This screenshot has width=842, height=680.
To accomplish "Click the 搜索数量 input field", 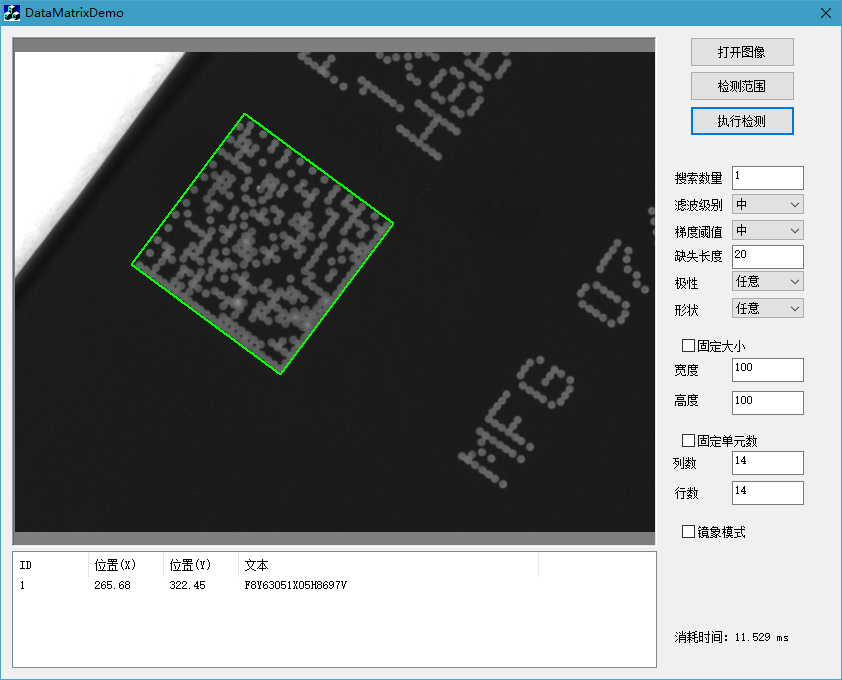I will pos(767,177).
